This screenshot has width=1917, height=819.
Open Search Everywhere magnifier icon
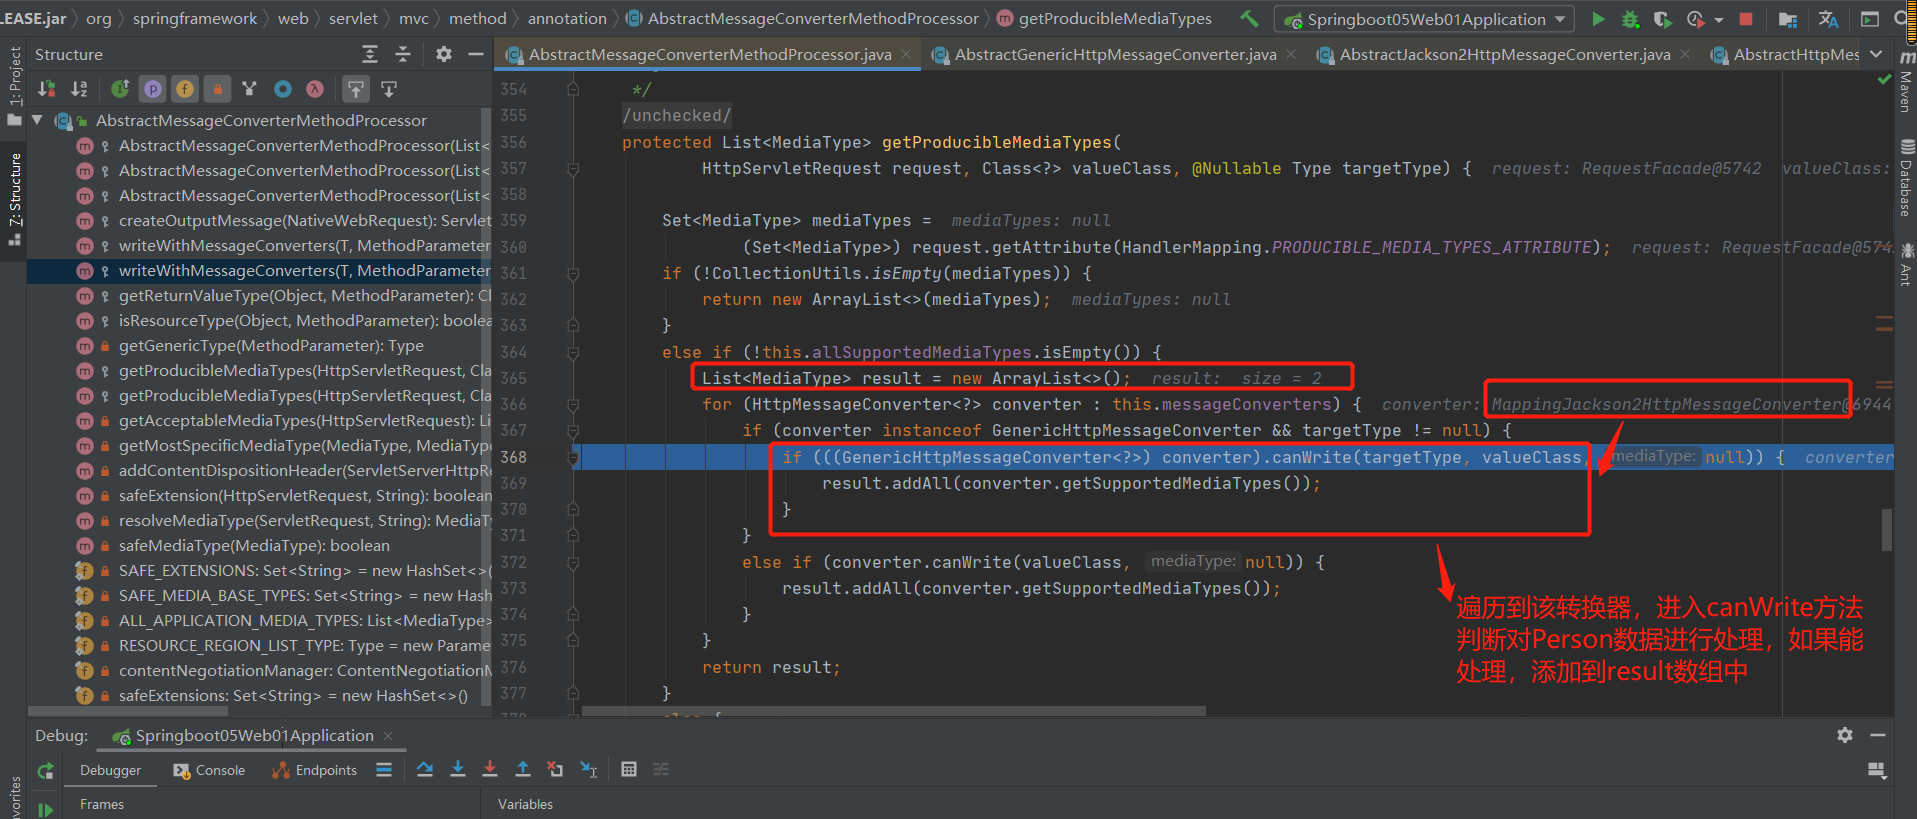tap(1902, 18)
